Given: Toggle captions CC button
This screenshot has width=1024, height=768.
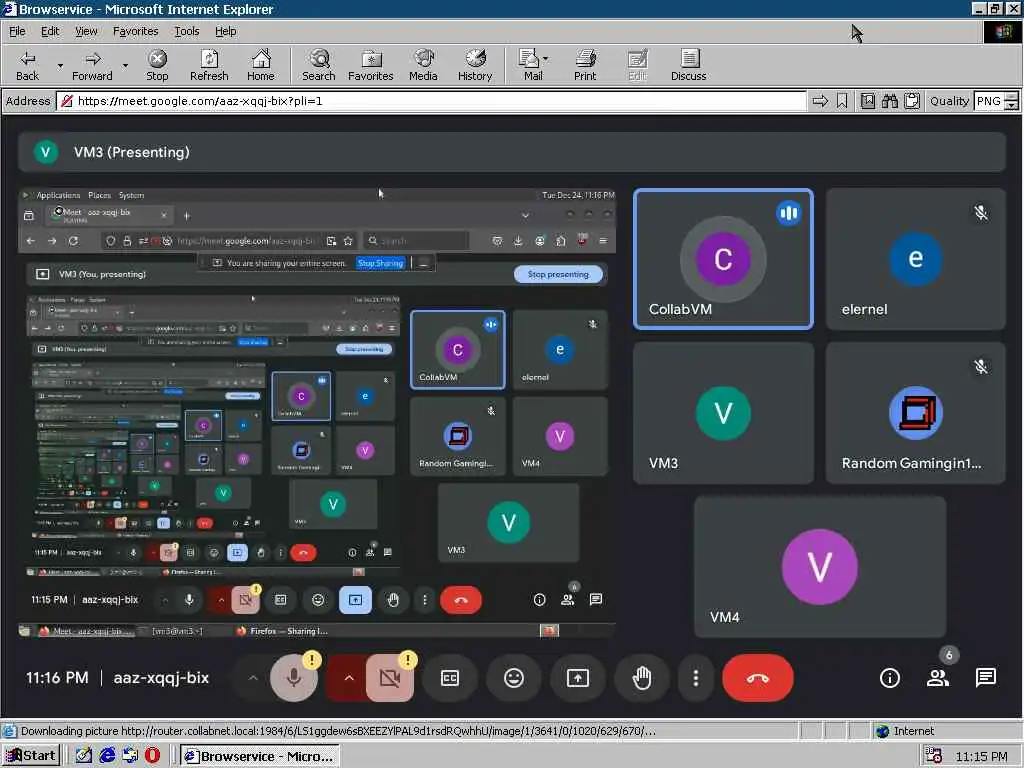Looking at the screenshot, I should click(450, 678).
